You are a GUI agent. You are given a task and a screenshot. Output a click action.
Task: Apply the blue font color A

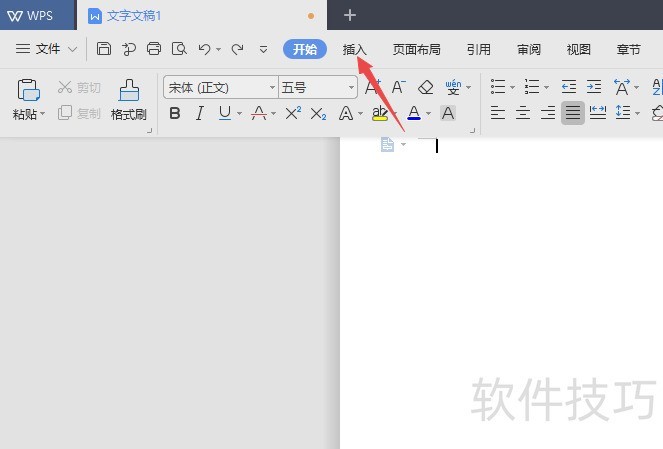414,113
